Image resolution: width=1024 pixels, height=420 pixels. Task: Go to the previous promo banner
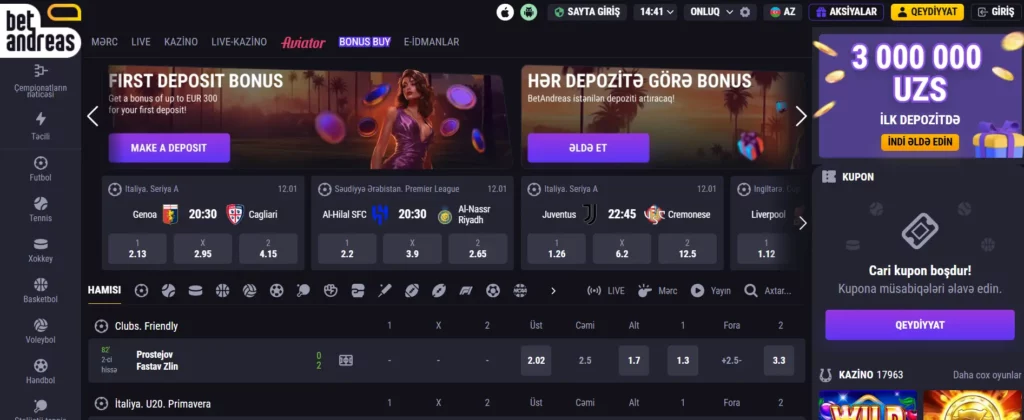click(x=93, y=116)
